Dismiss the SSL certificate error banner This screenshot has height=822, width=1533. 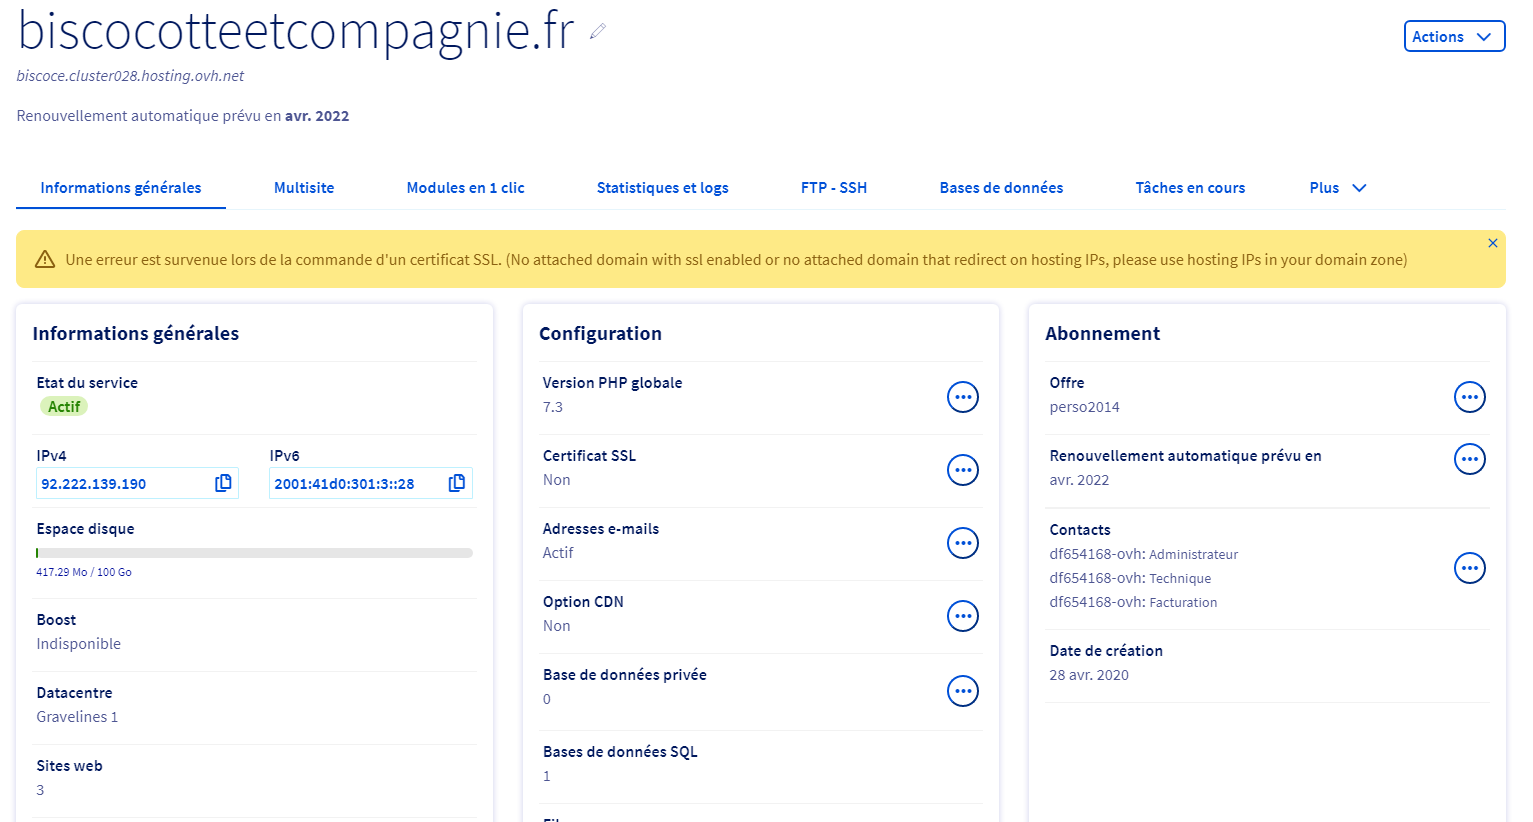point(1492,243)
